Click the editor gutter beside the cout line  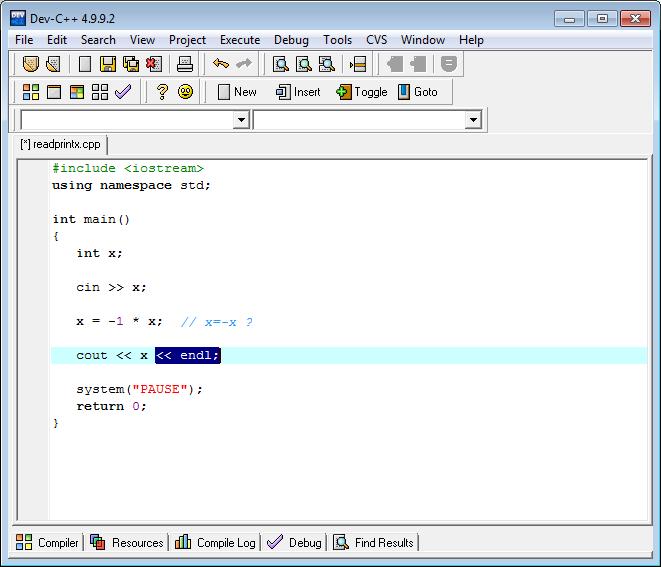click(34, 355)
